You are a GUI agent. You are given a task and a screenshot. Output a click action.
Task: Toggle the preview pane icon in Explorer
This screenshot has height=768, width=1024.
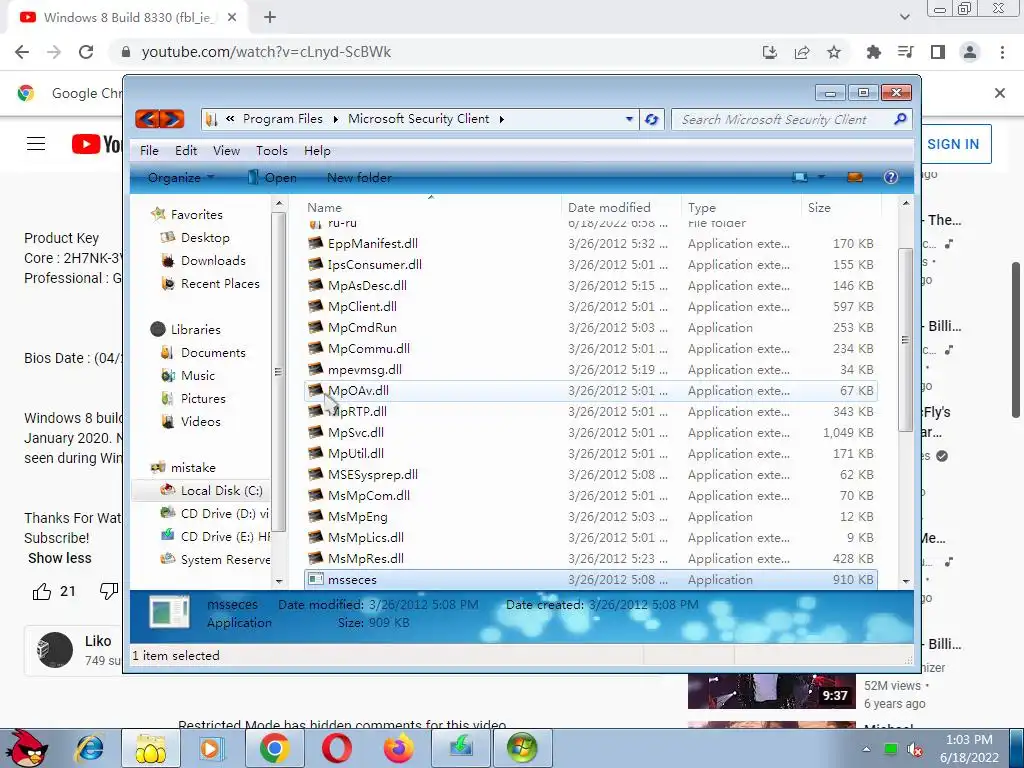(854, 178)
